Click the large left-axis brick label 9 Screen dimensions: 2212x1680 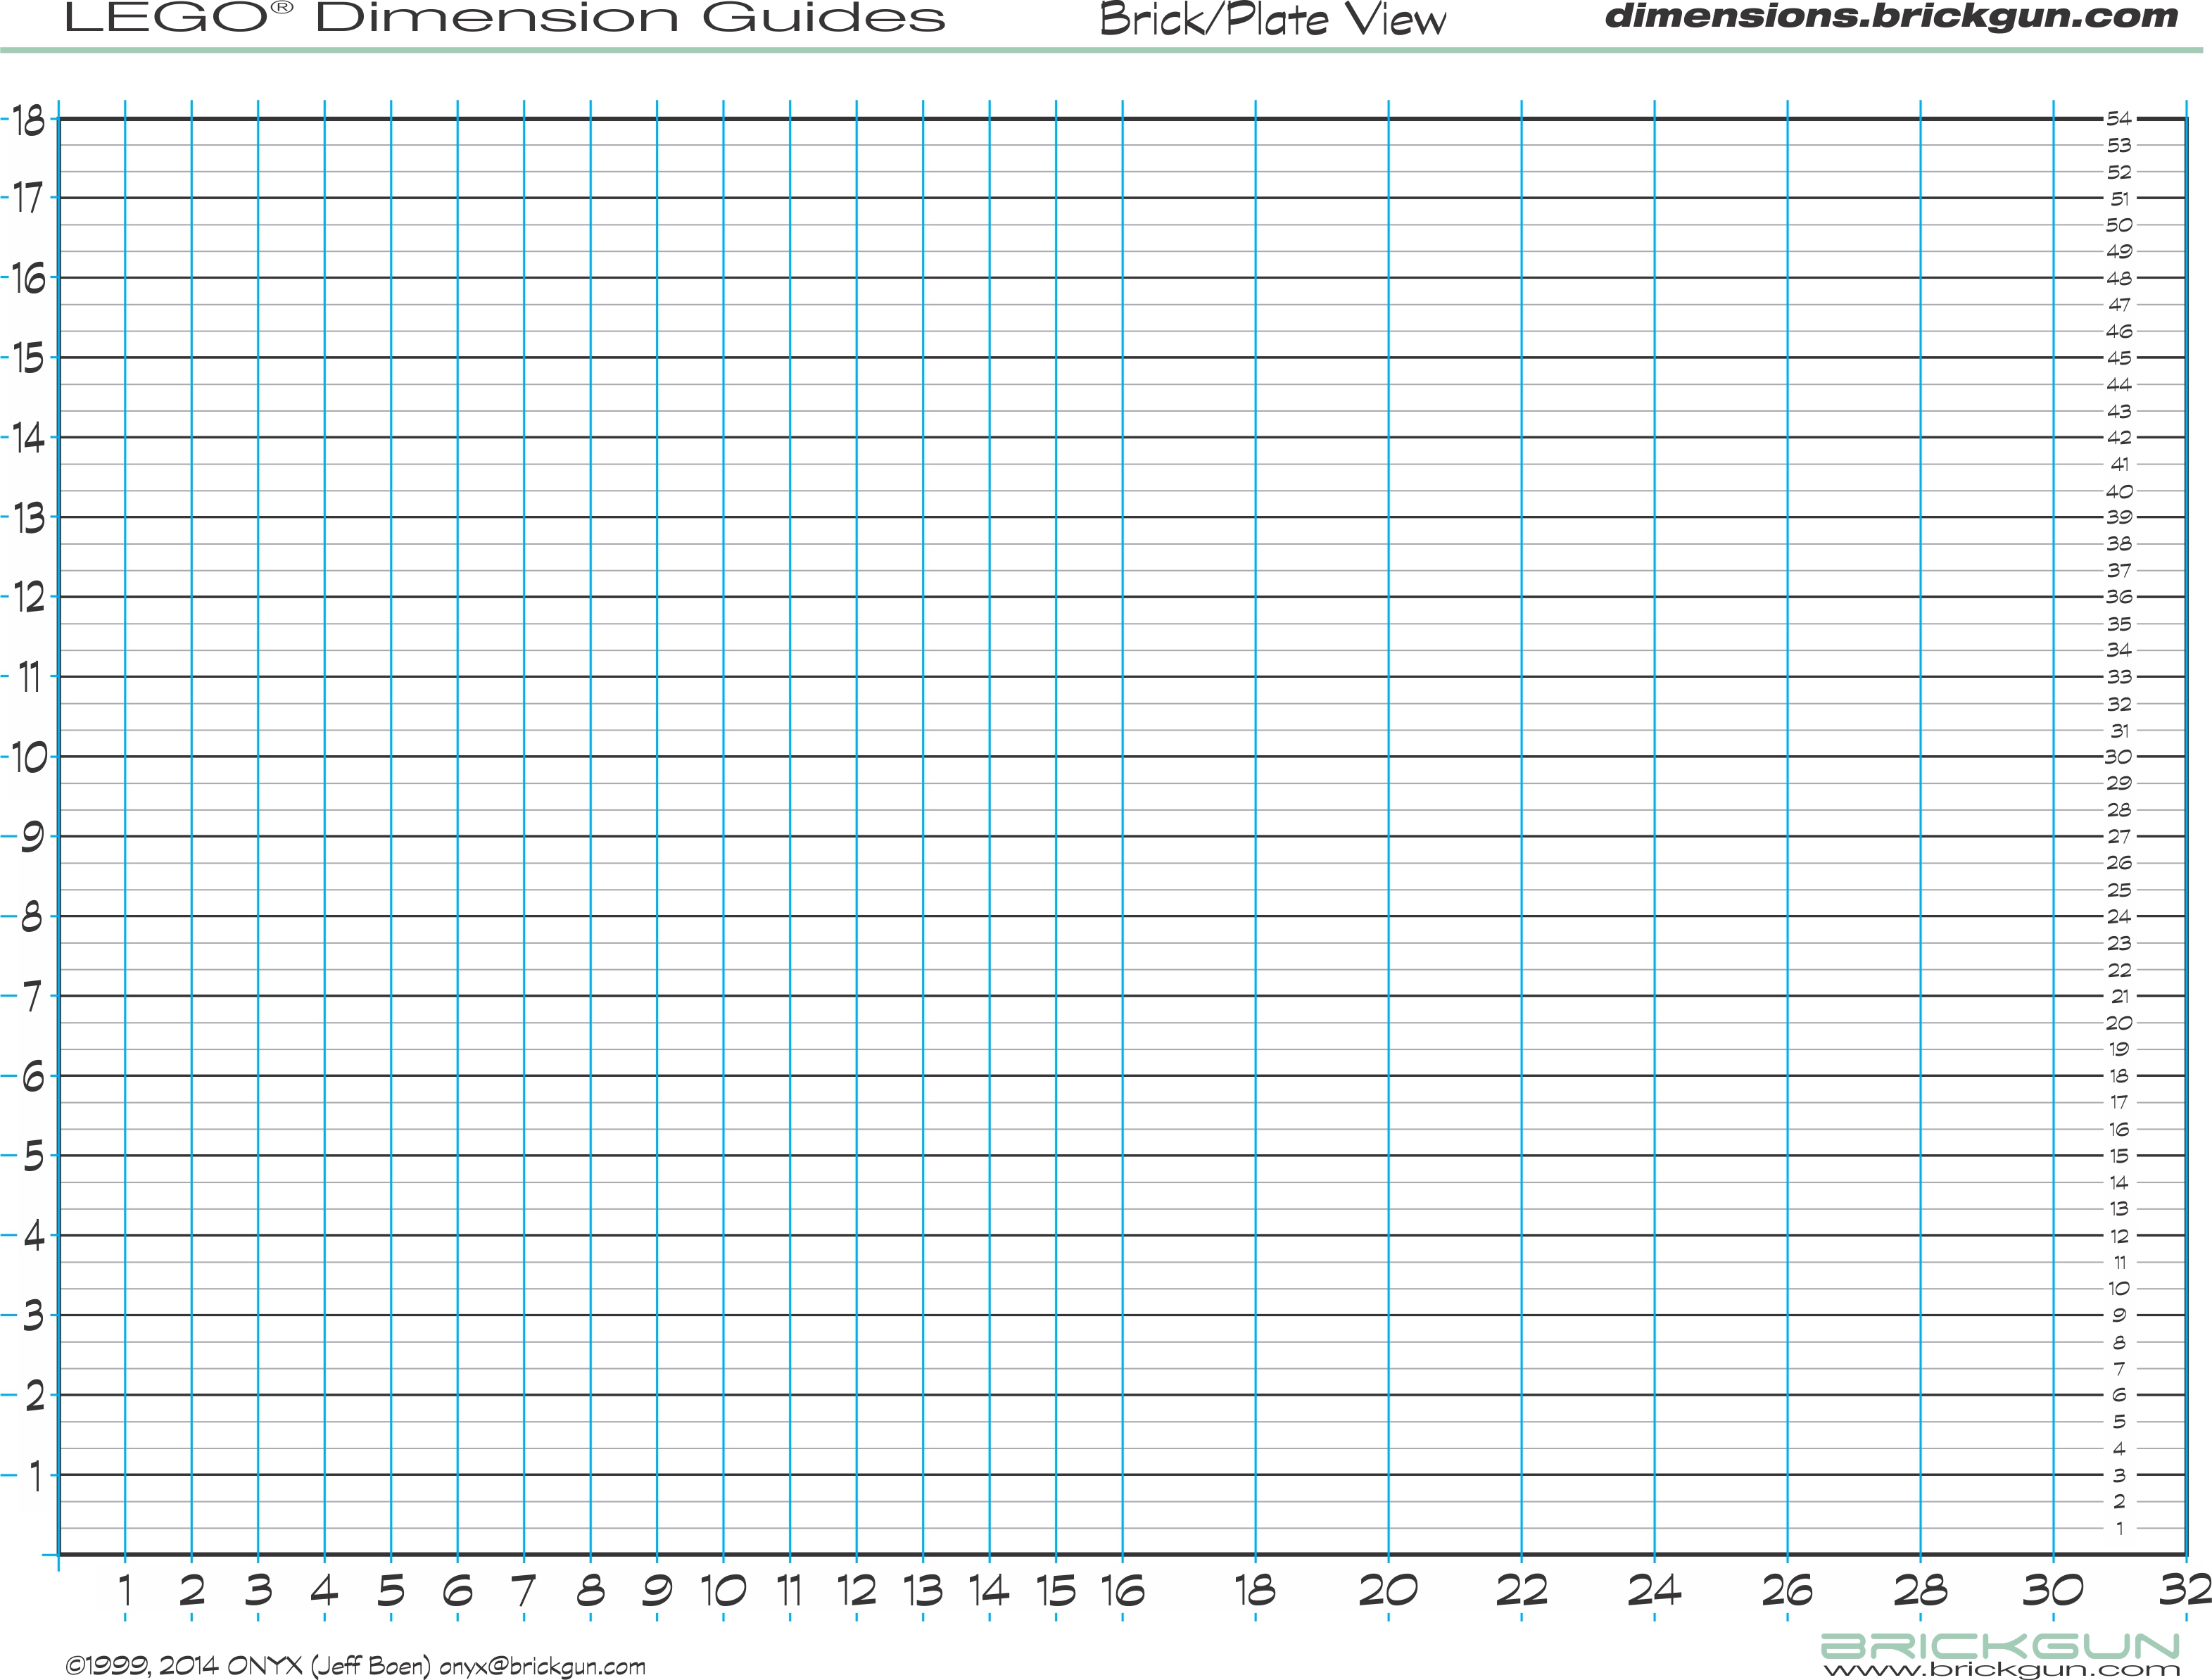(x=32, y=837)
